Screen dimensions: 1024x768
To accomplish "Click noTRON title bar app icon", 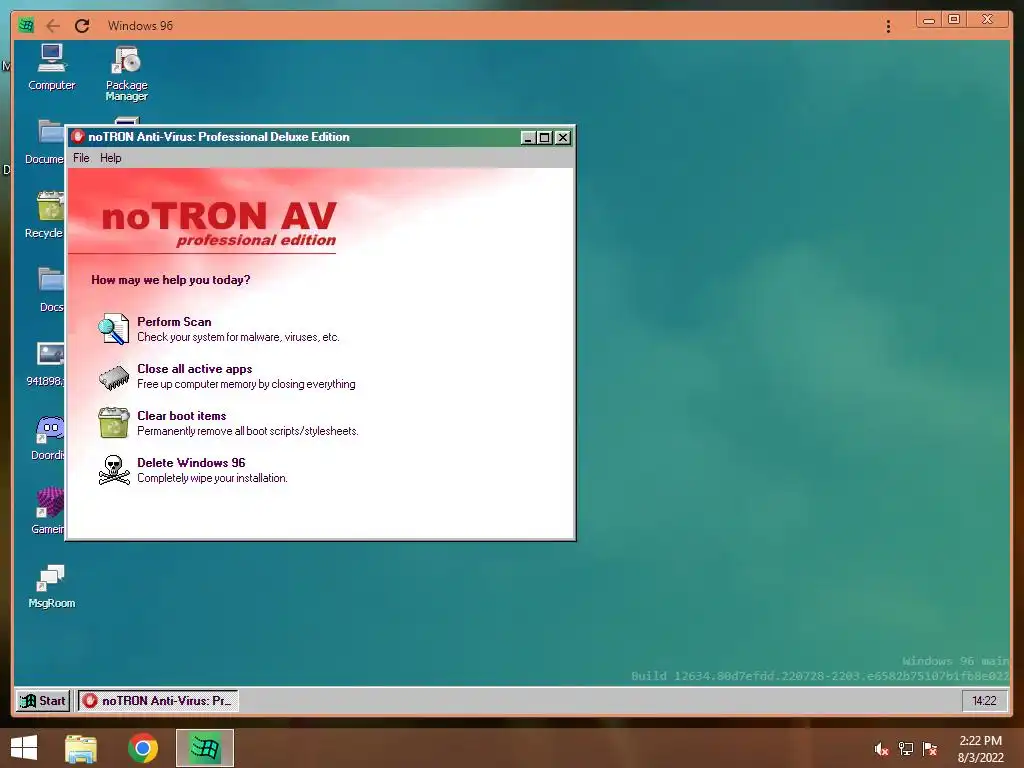I will click(78, 136).
